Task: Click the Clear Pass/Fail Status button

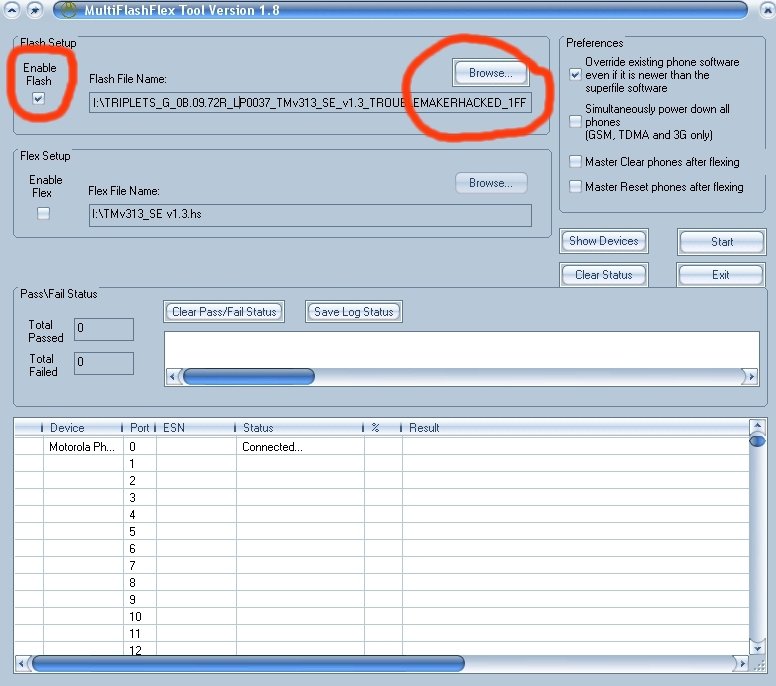Action: click(224, 312)
